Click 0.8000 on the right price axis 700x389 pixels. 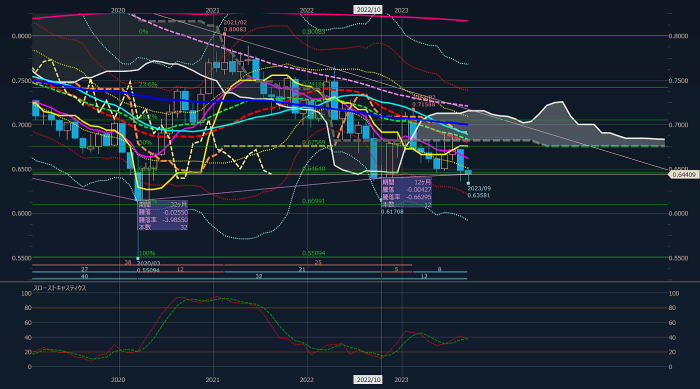pyautogui.click(x=678, y=36)
